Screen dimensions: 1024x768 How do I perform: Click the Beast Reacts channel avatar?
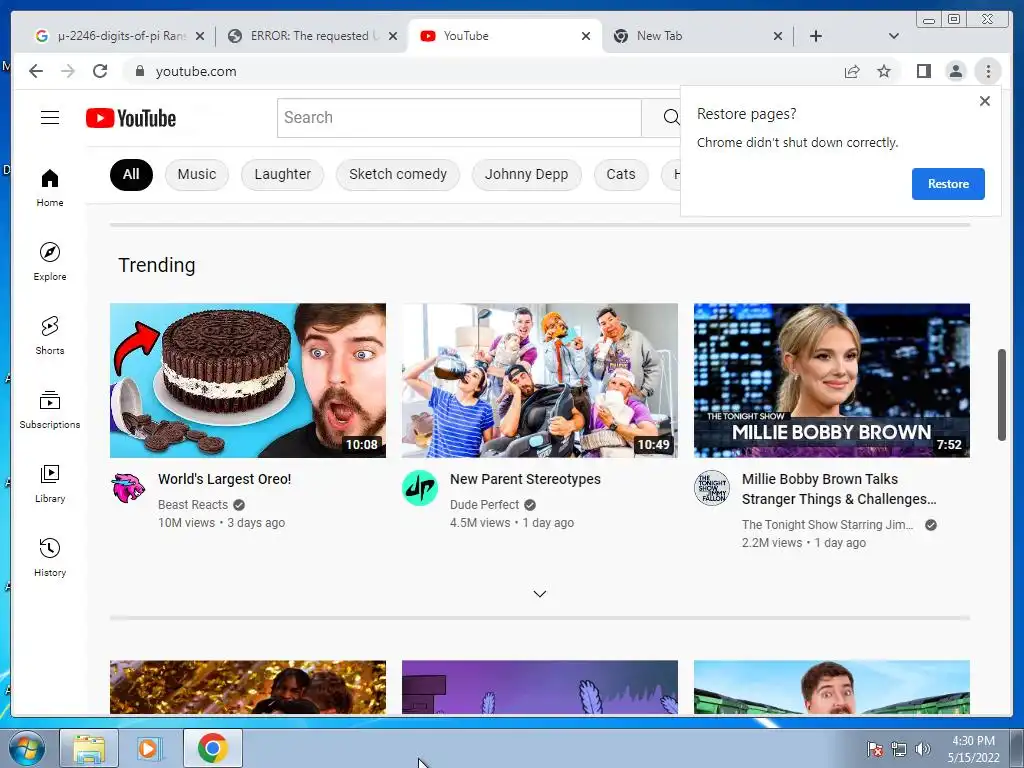128,488
